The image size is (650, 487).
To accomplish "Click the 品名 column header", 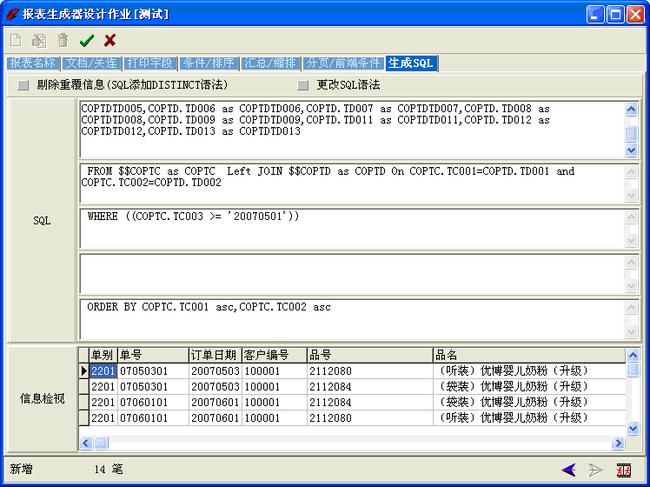I will coord(529,355).
